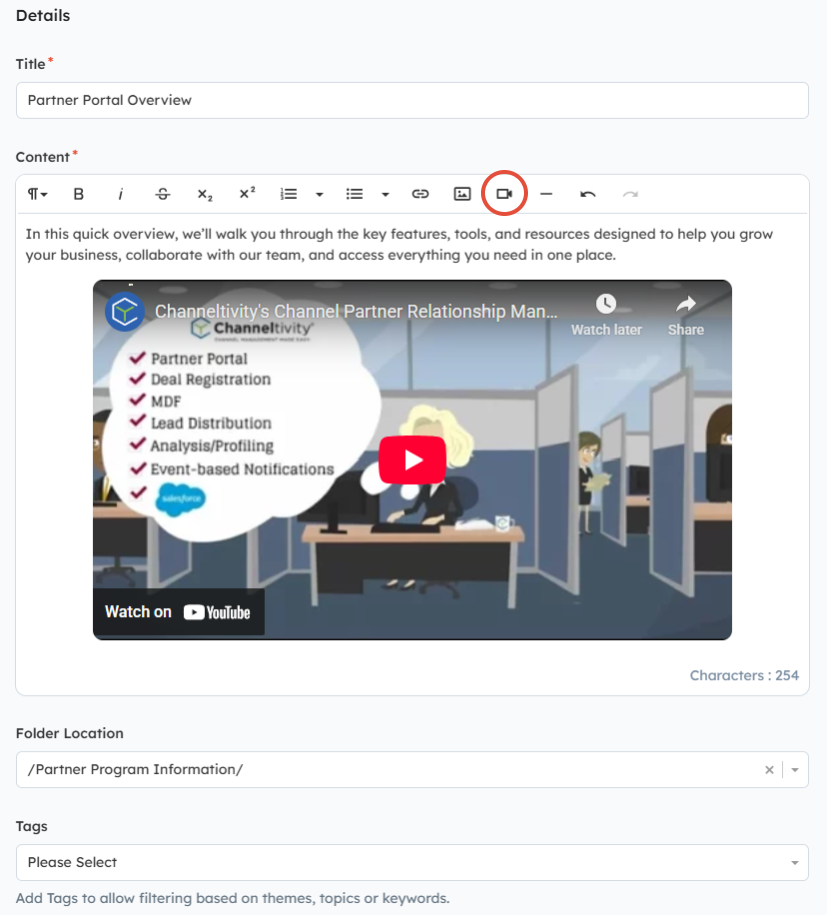
Task: Click the /Partner Program Information/ value
Action: tap(135, 769)
